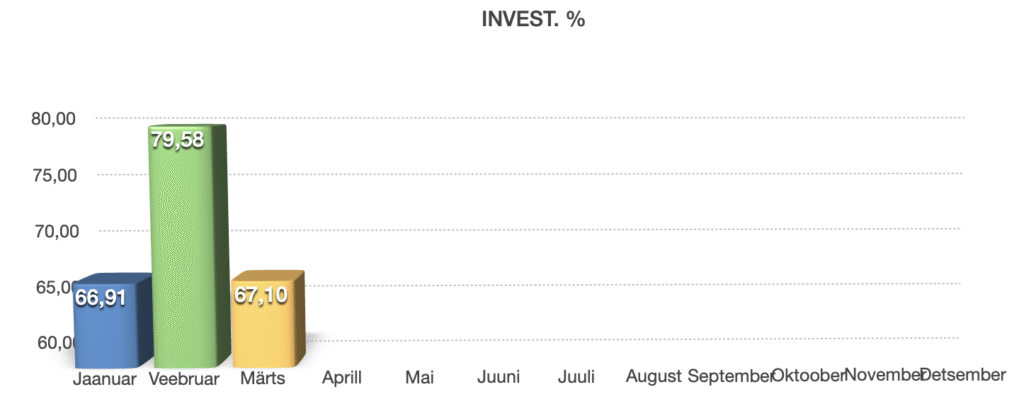Select the 66,91 data label

pyautogui.click(x=100, y=298)
